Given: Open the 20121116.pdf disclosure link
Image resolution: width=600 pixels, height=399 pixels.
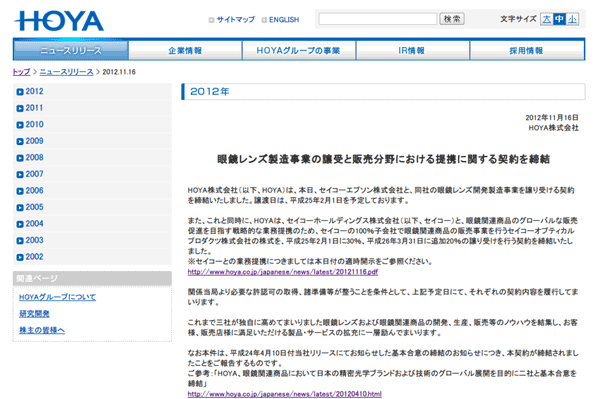Looking at the screenshot, I should tap(283, 272).
